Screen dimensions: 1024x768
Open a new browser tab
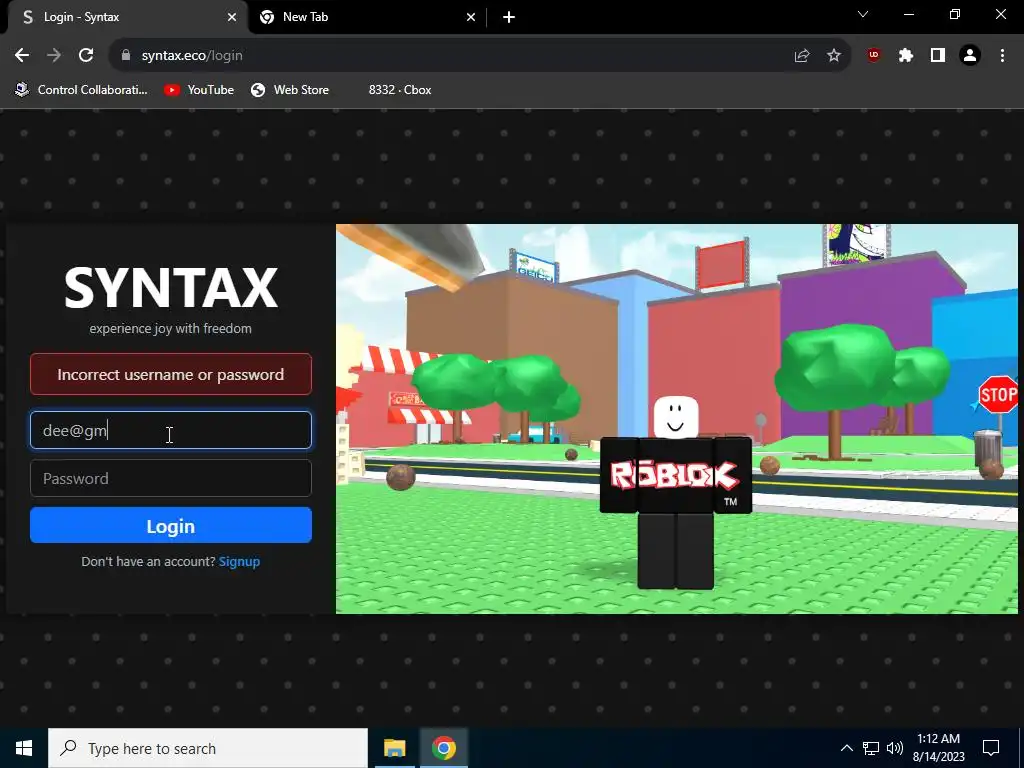[x=509, y=17]
